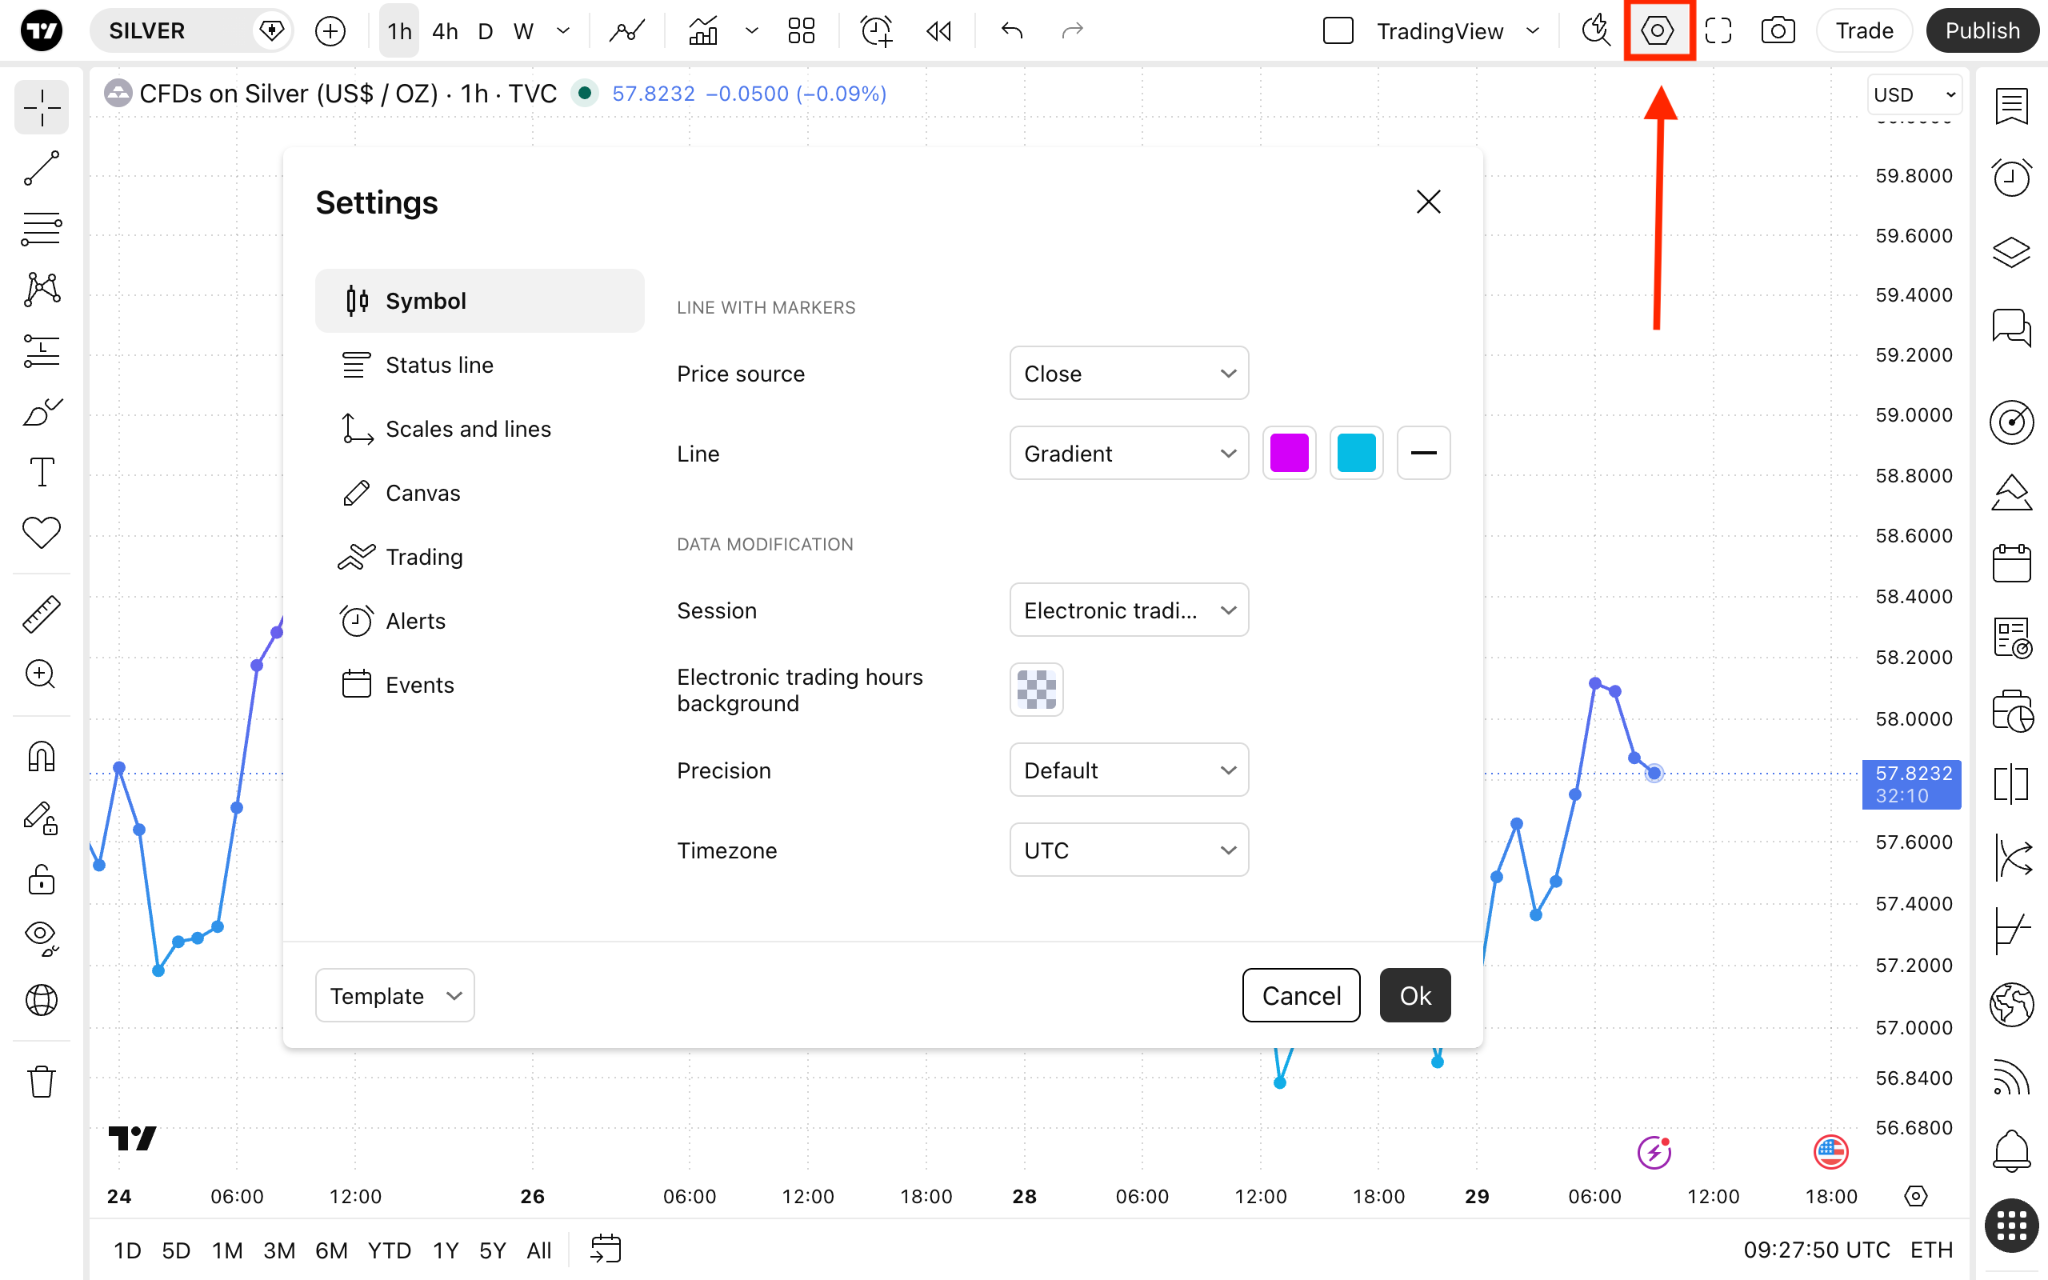Viewport: 2048px width, 1280px height.
Task: Select the 1h timeframe
Action: 400,31
